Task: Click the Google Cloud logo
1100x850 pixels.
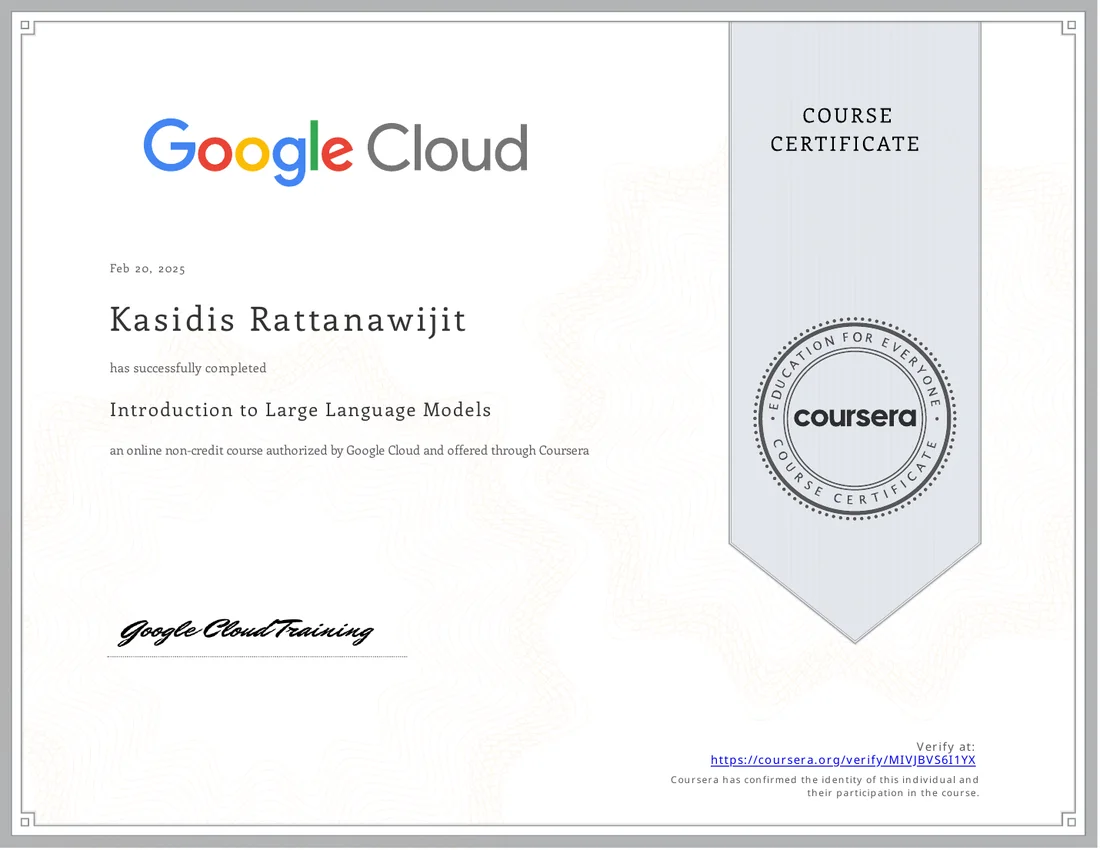Action: (335, 151)
